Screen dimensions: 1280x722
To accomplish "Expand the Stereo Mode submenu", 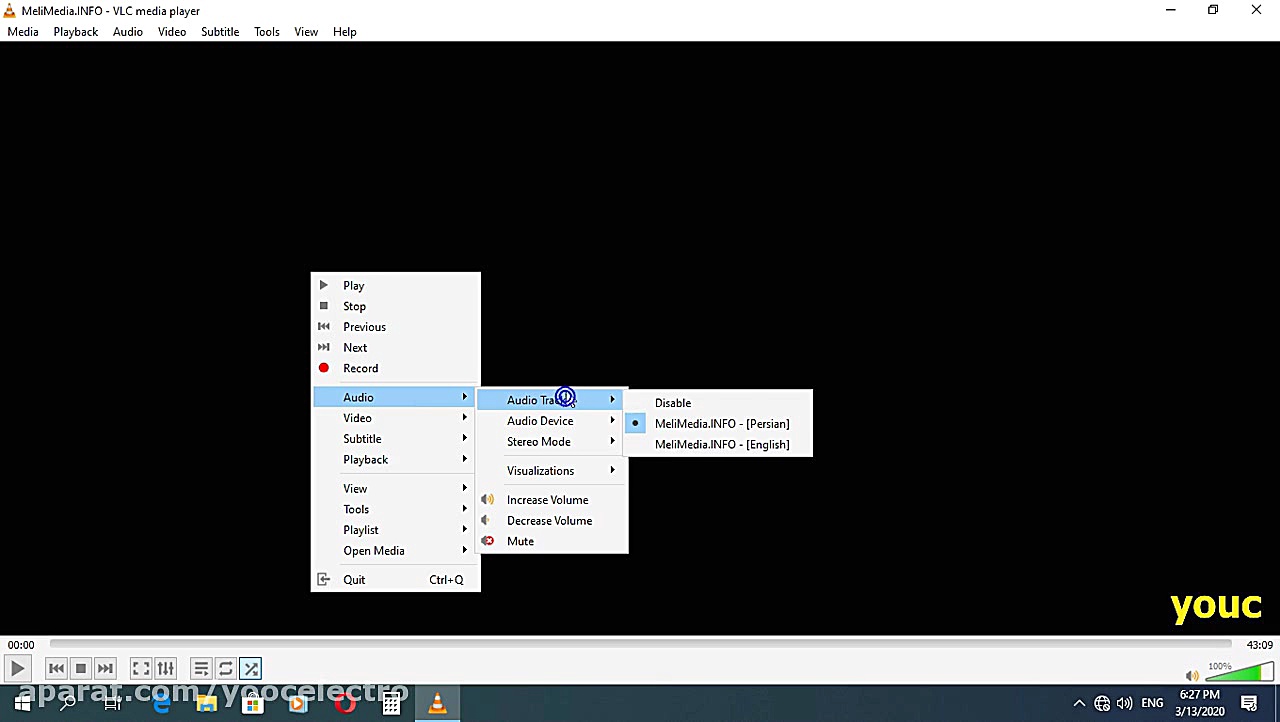I will 552,442.
